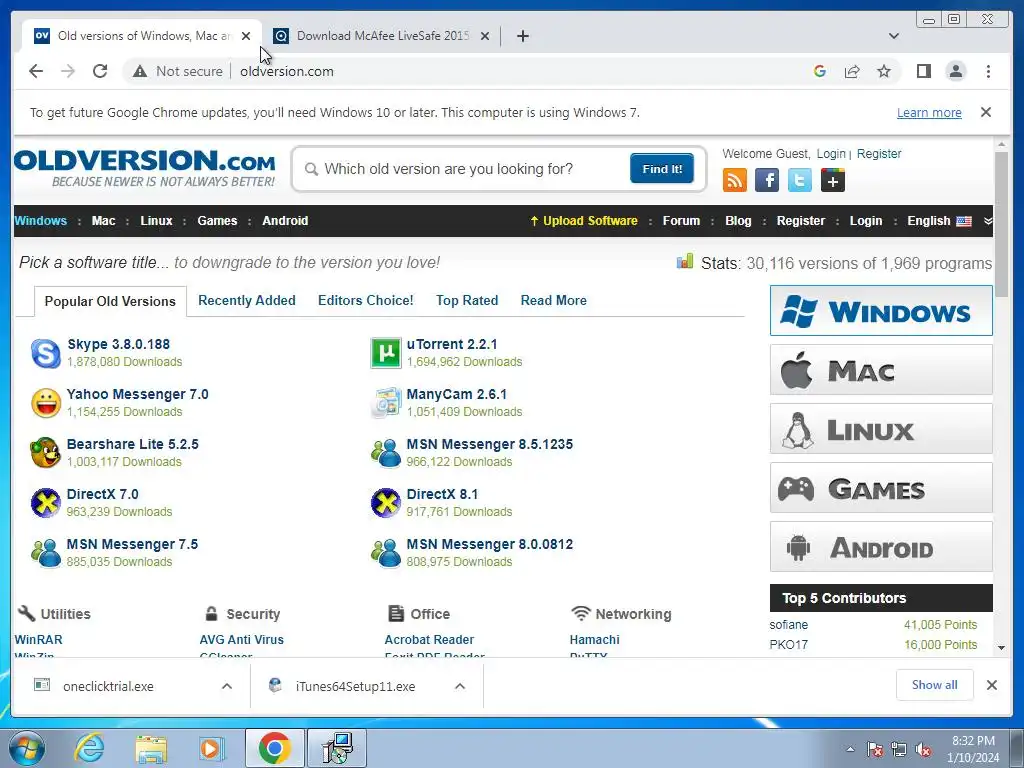This screenshot has height=768, width=1024.
Task: Switch to Download McAfee LiveSafe tab
Action: click(x=382, y=36)
